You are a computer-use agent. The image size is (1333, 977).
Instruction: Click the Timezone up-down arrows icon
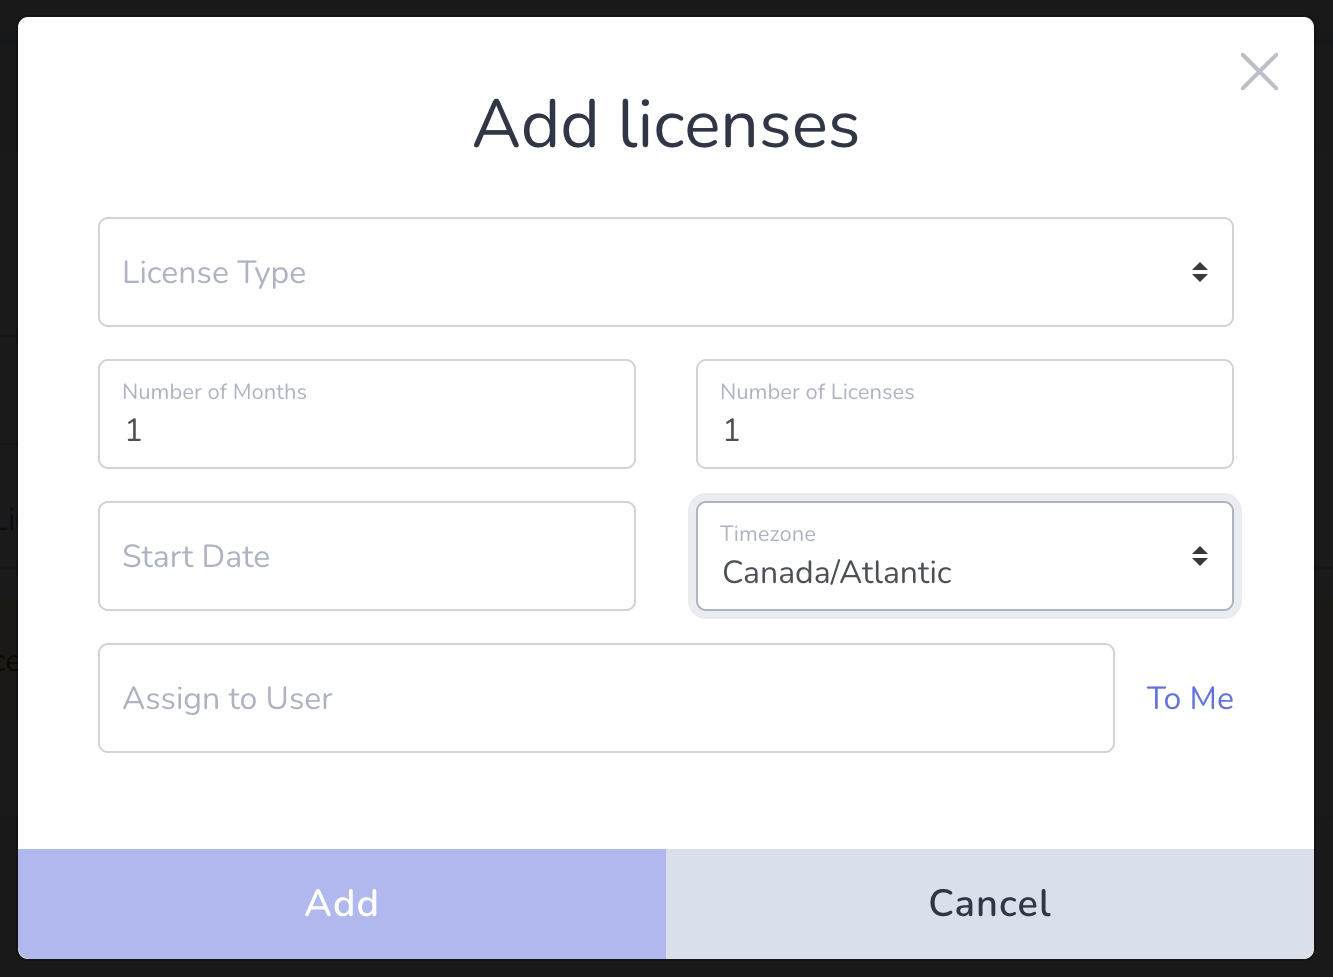tap(1200, 556)
